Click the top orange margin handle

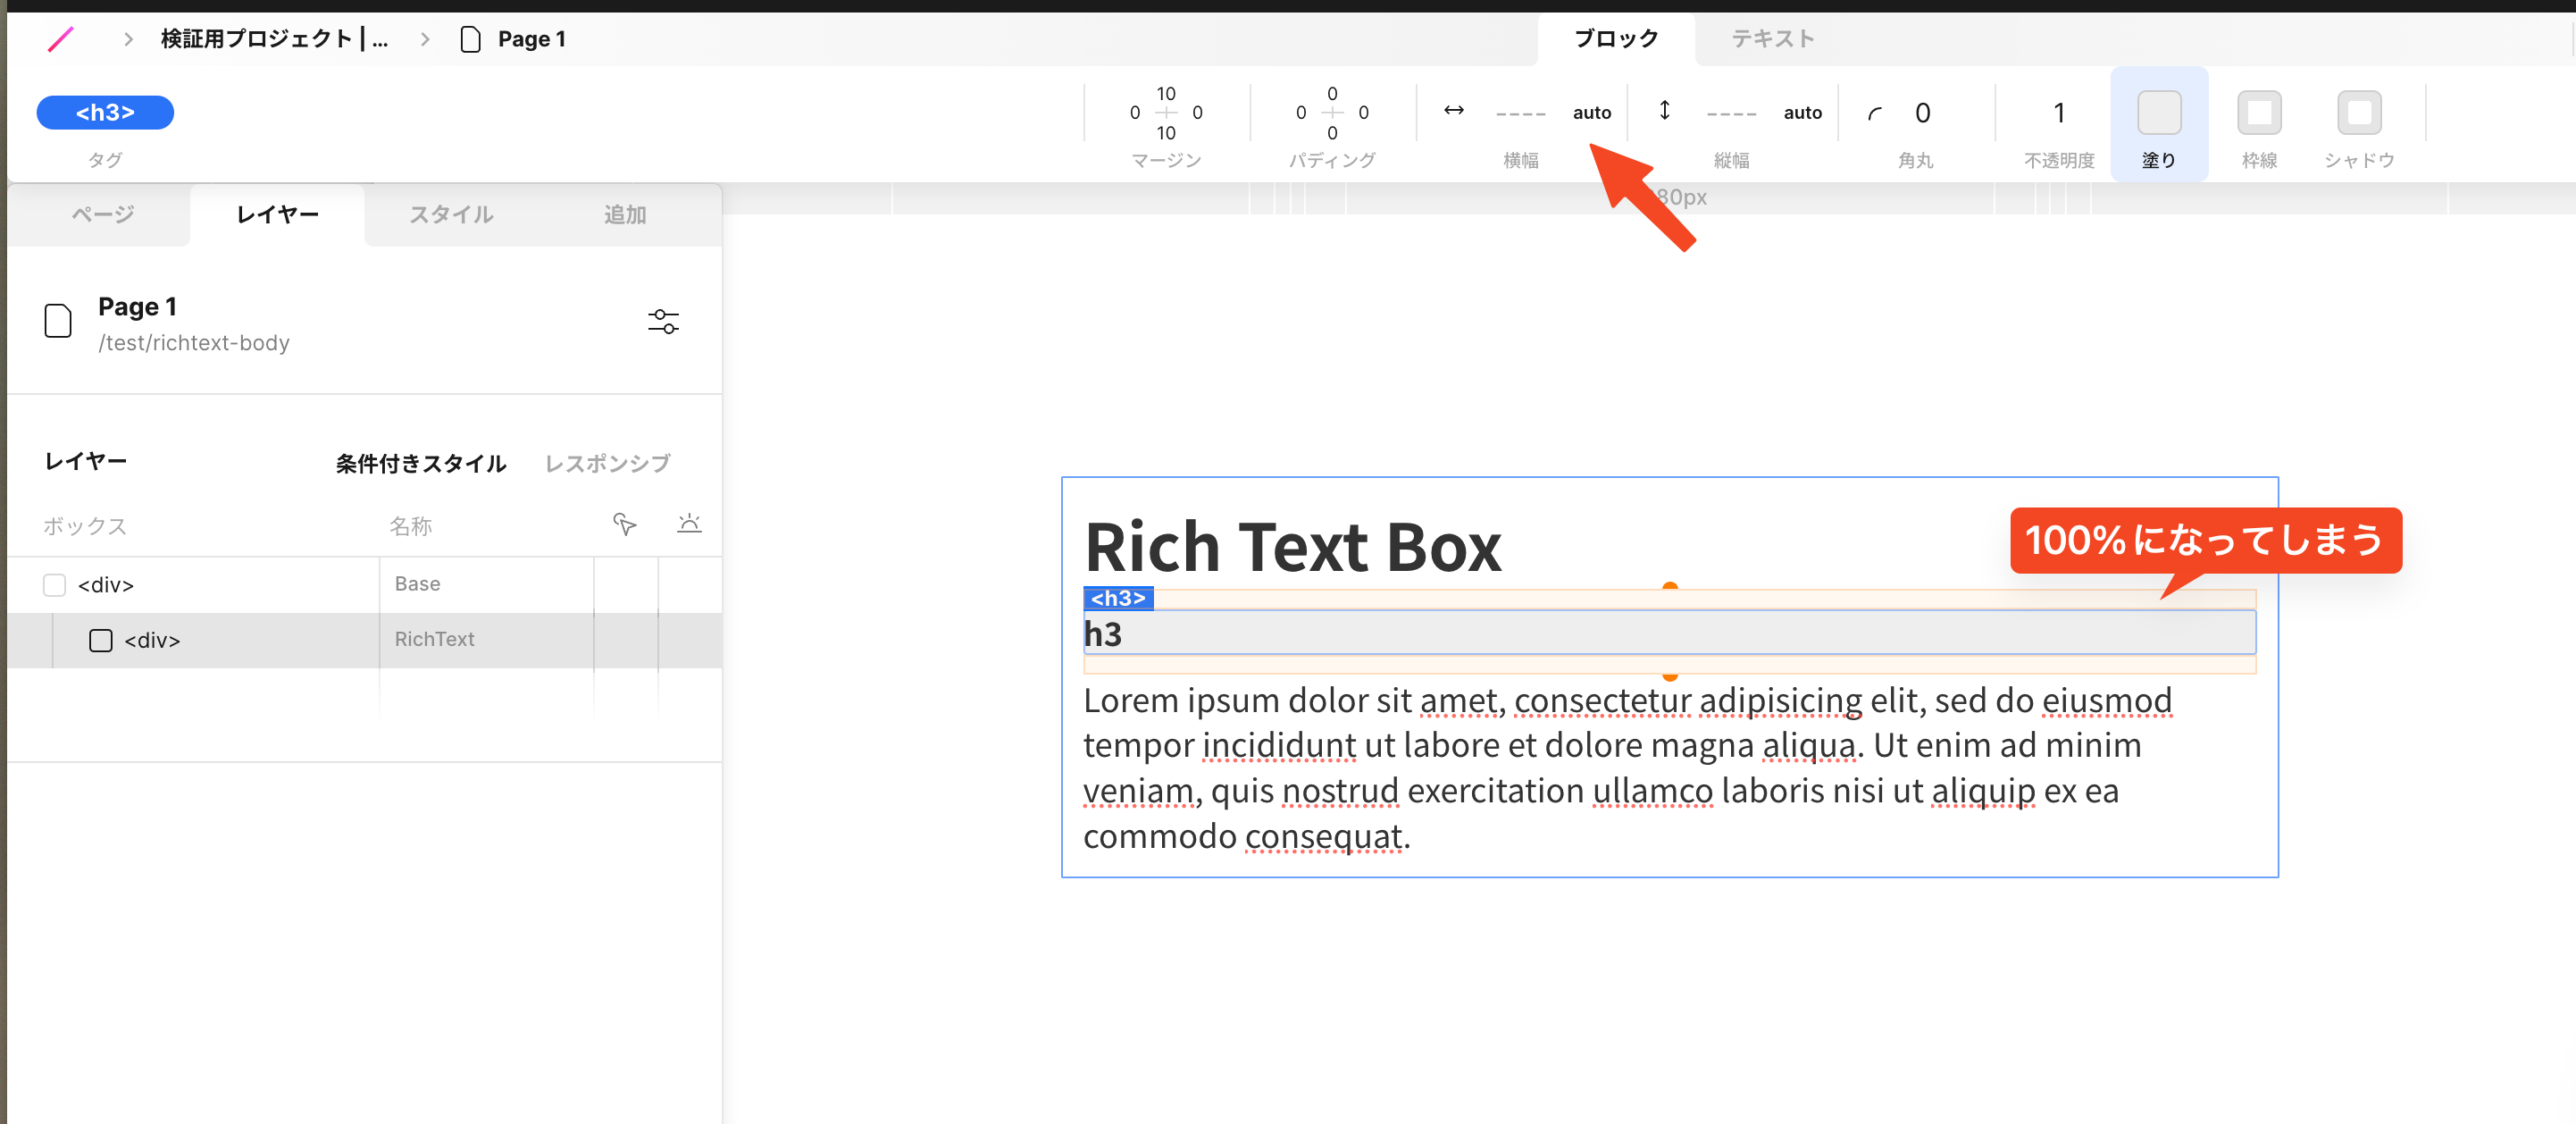tap(1670, 587)
